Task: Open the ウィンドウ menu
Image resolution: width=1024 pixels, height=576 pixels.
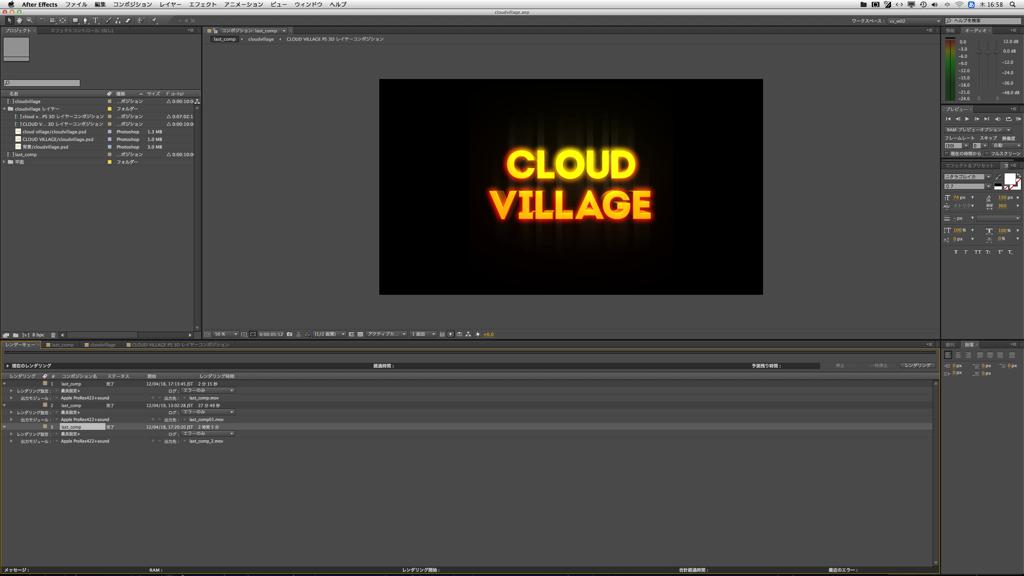Action: (x=308, y=5)
